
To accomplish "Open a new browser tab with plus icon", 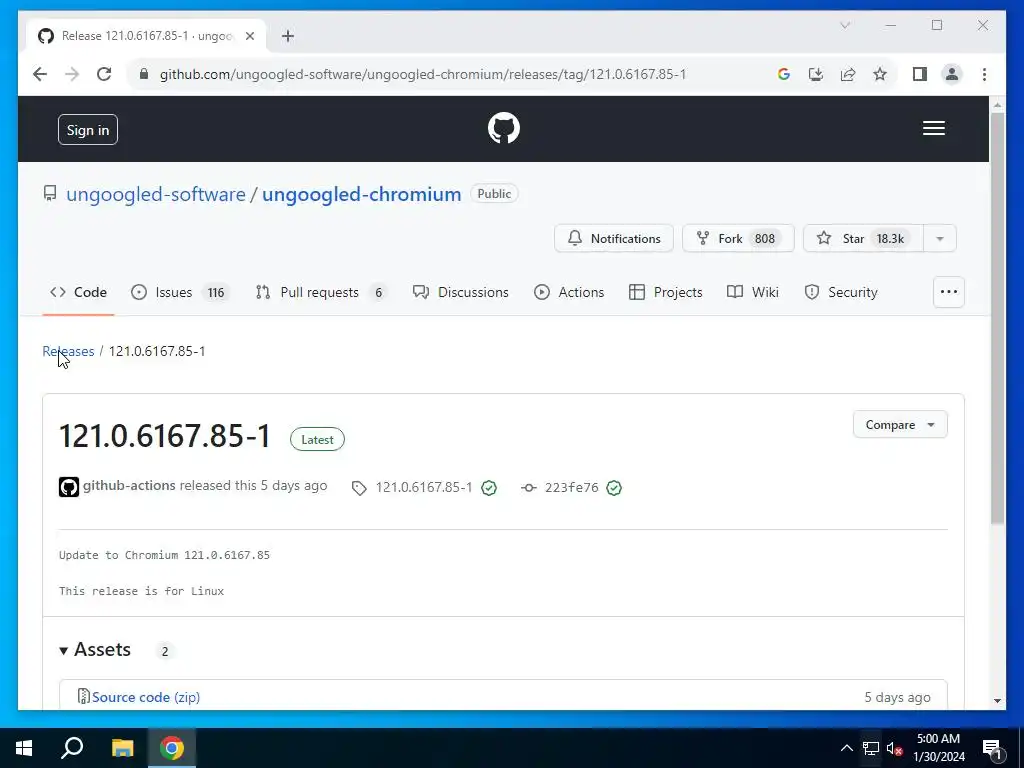I will pos(288,36).
